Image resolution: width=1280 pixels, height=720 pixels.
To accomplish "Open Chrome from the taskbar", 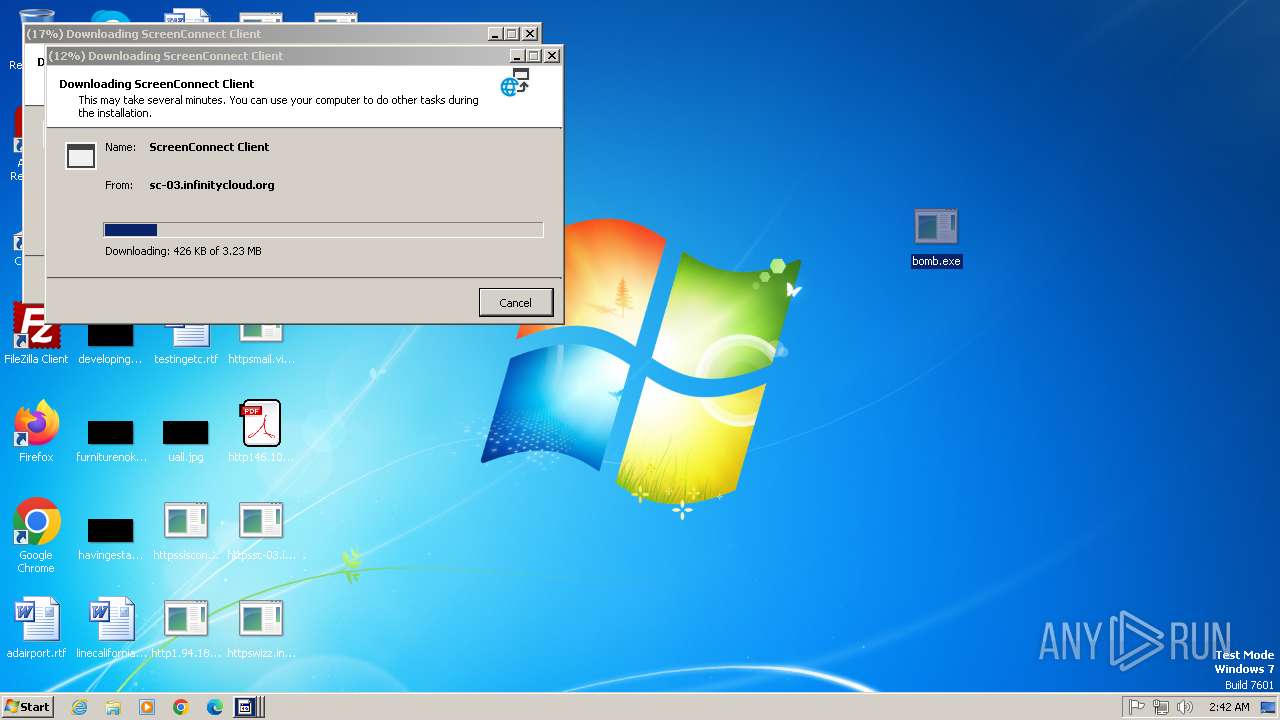I will point(181,707).
